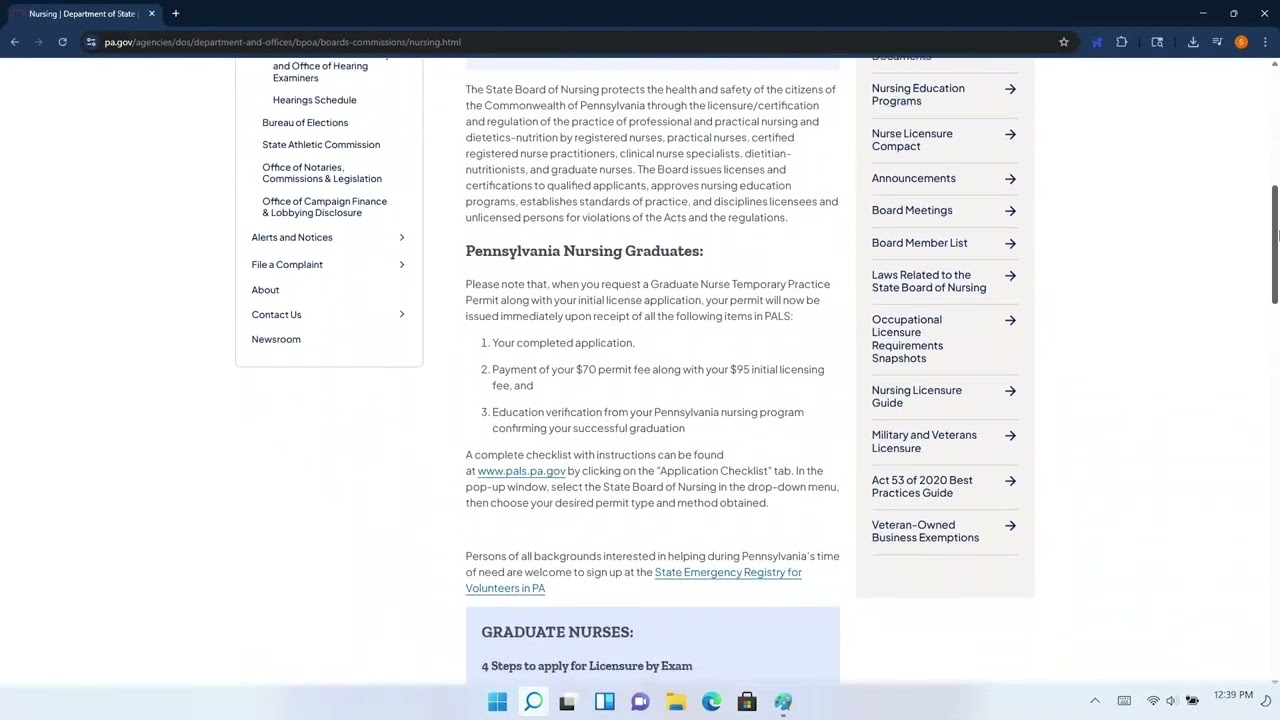This screenshot has width=1280, height=720.
Task: Open File Explorer from the taskbar
Action: 676,702
